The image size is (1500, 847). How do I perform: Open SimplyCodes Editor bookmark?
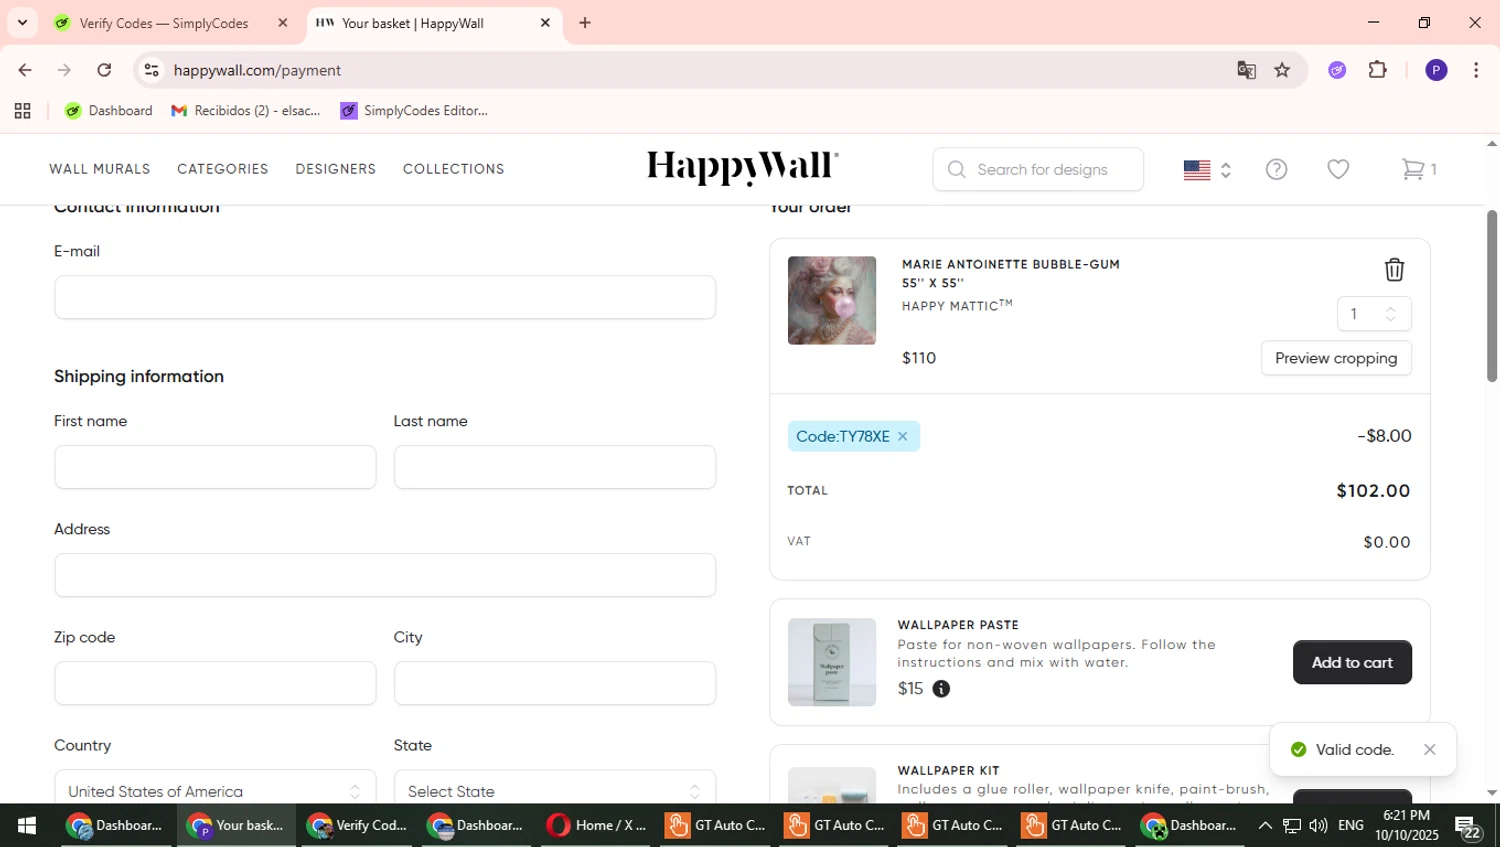pyautogui.click(x=414, y=111)
